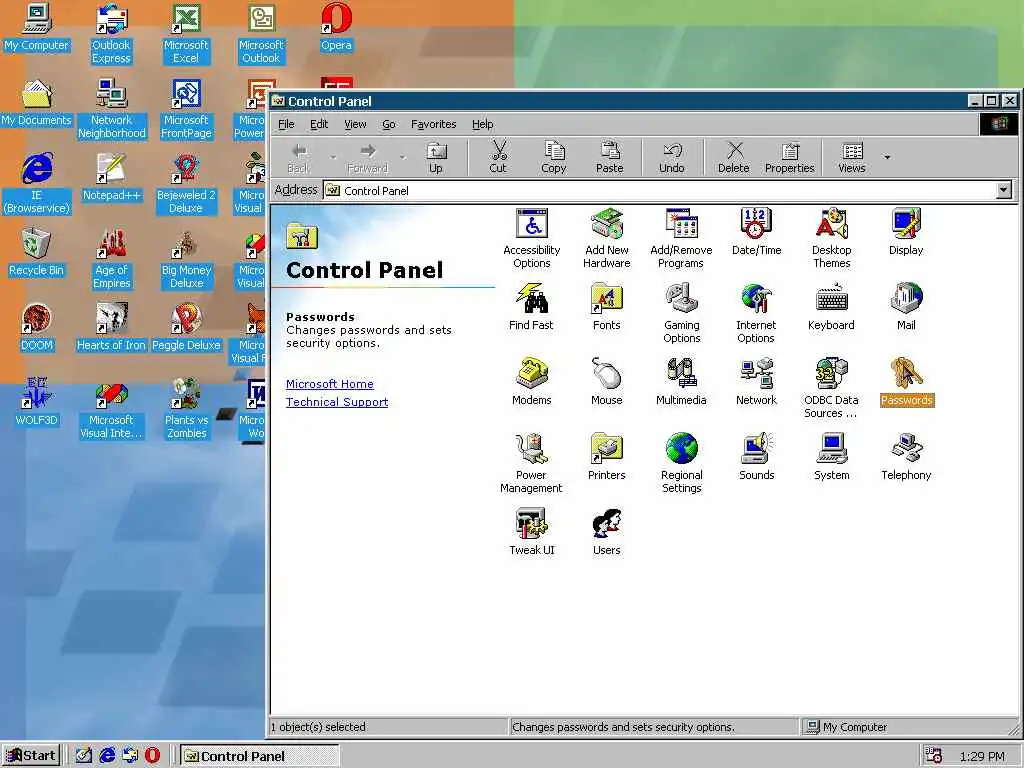Click the Address bar input field
Viewport: 1024px width, 768px height.
point(660,190)
